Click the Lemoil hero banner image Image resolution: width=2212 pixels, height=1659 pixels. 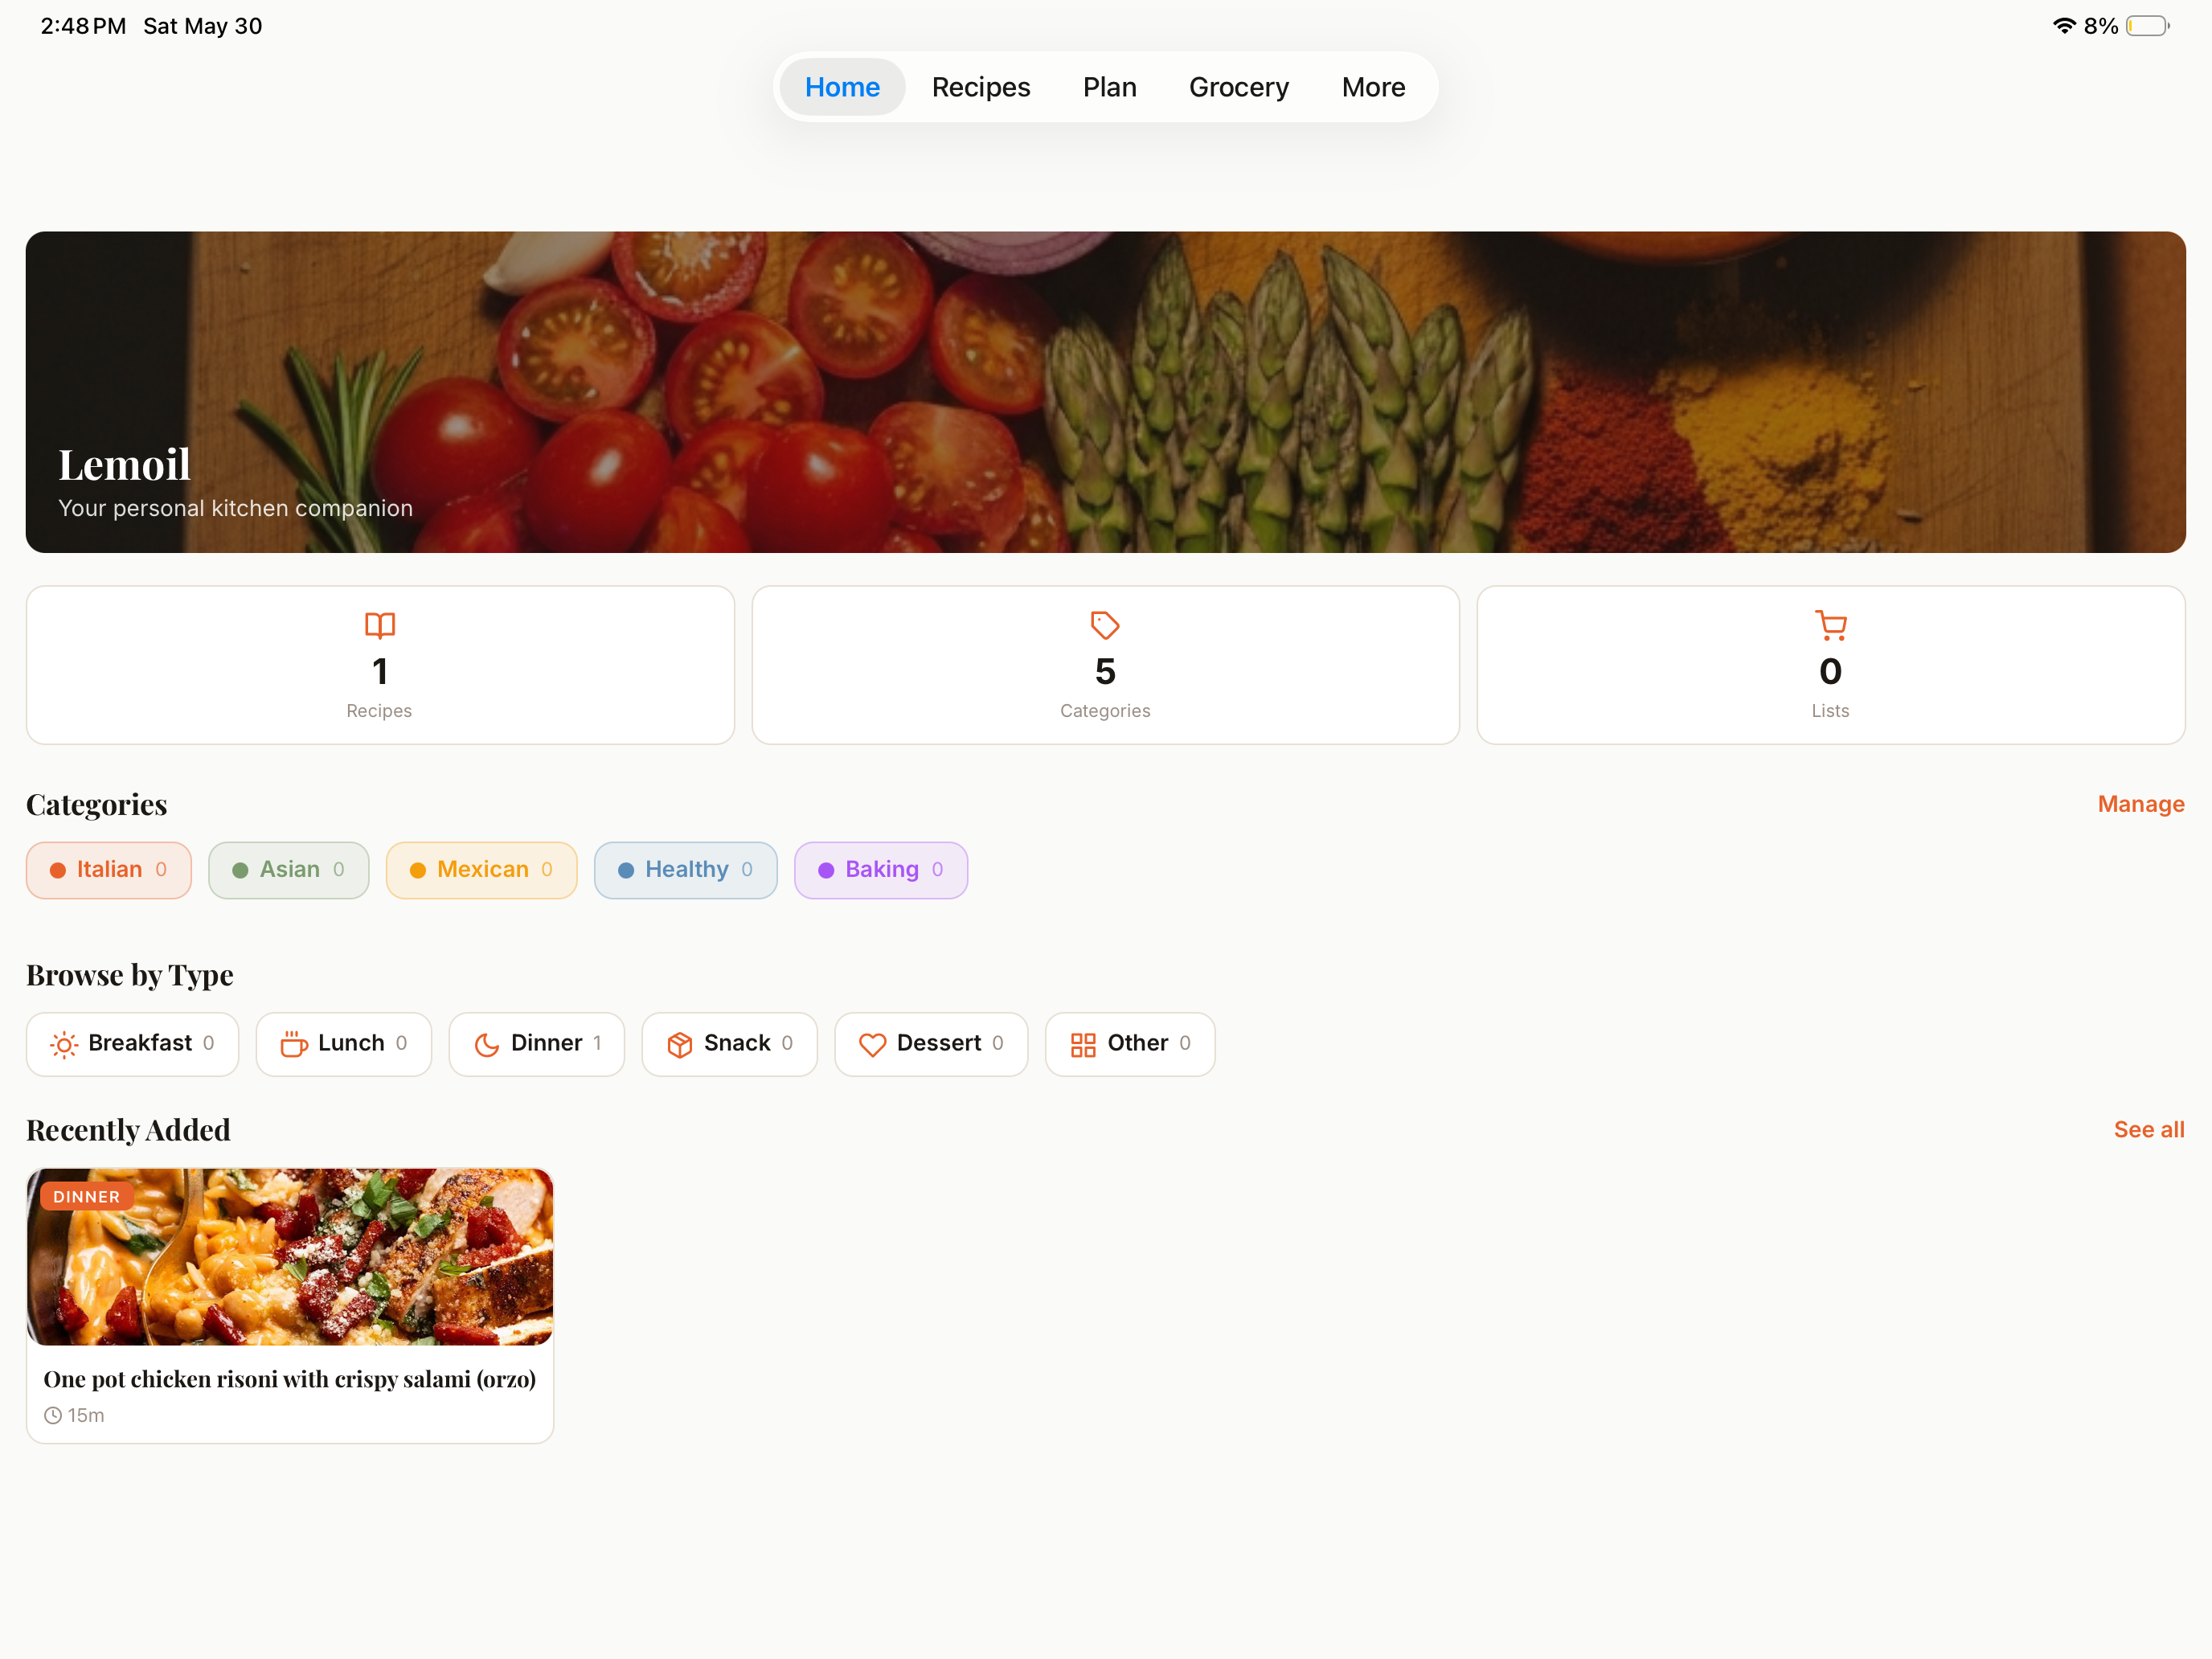click(1105, 392)
